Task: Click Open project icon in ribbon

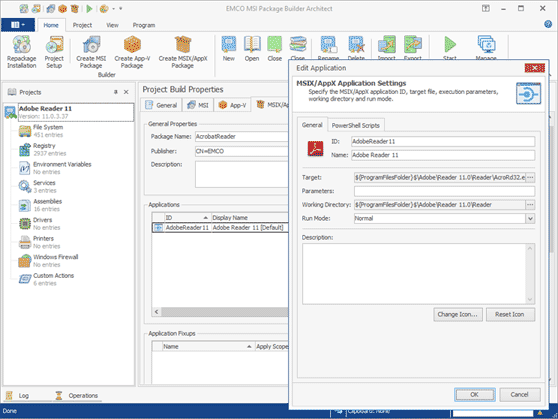Action: coord(252,48)
